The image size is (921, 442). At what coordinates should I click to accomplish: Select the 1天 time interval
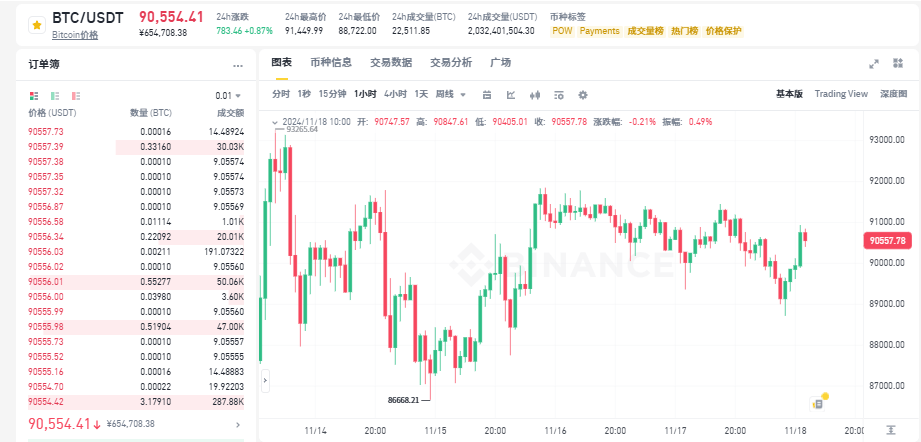click(421, 94)
